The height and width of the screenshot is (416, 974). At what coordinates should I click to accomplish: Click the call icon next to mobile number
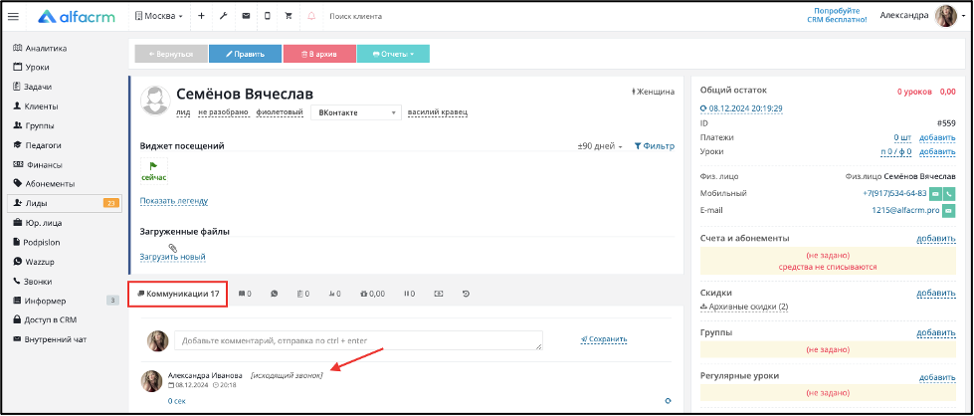(949, 194)
